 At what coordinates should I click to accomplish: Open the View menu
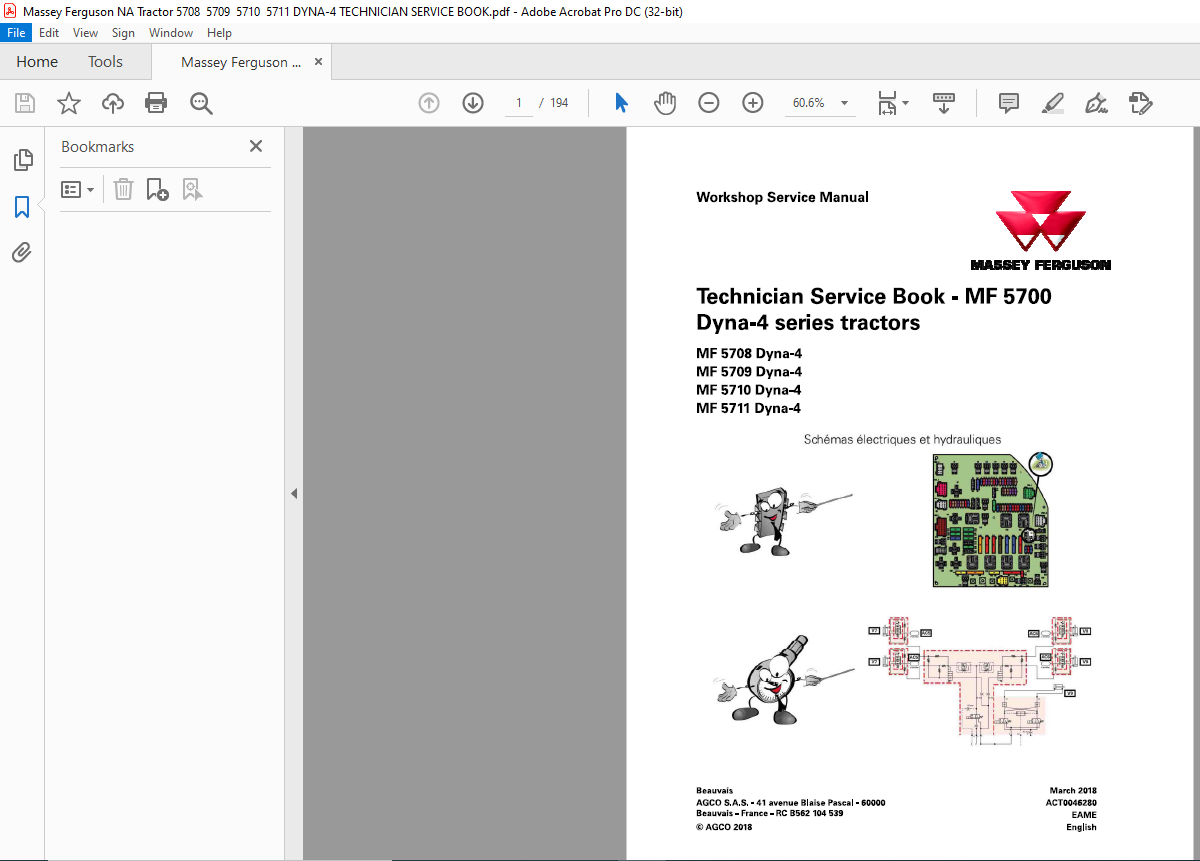[86, 33]
